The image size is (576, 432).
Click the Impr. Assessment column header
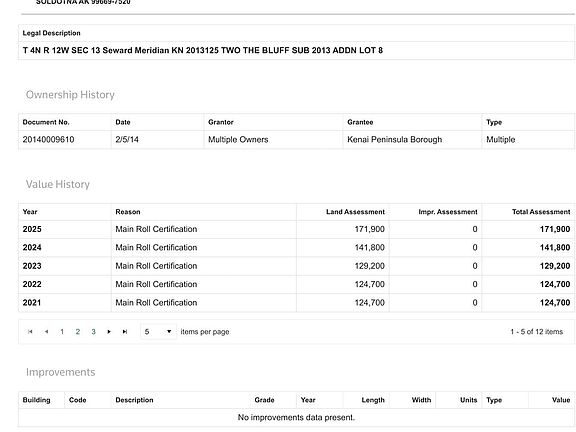coord(448,212)
